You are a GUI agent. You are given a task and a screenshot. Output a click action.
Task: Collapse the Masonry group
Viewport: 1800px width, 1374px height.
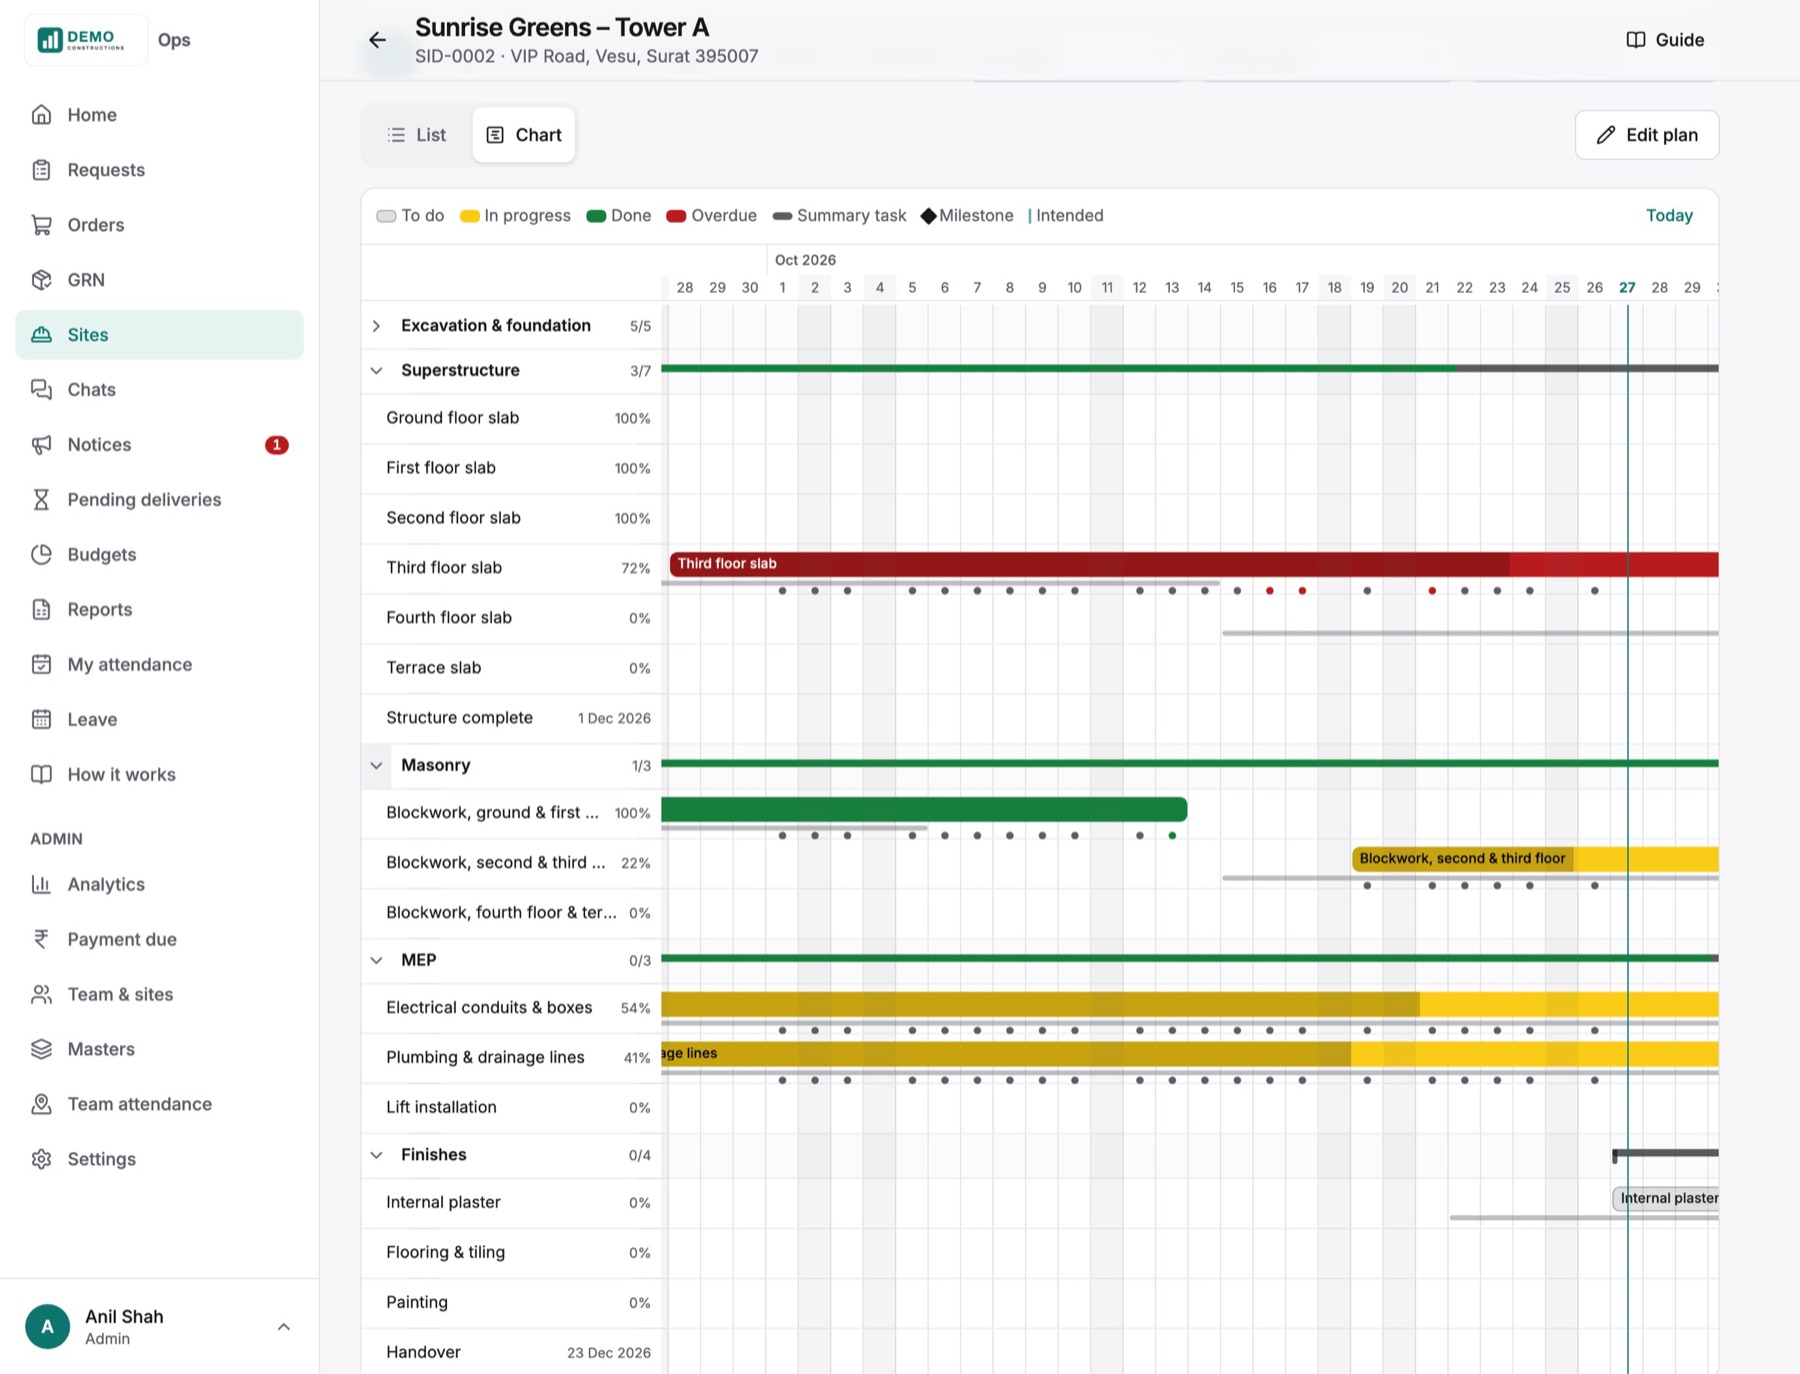tap(376, 766)
